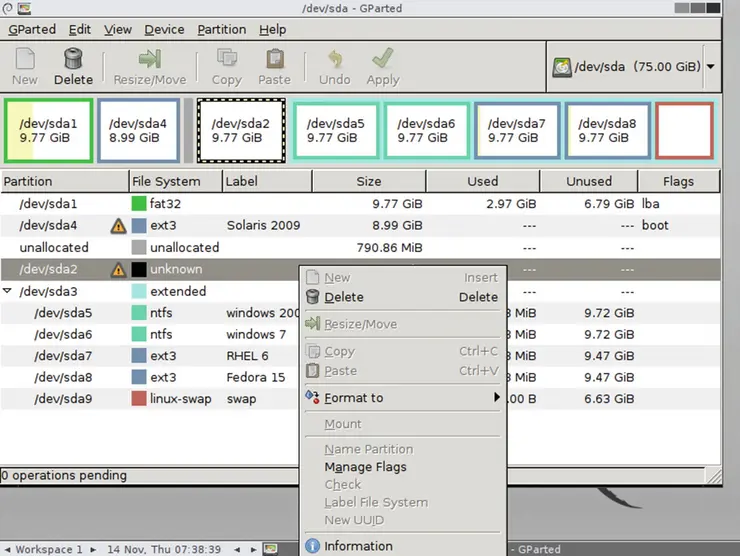Select the /dev/sda7 block in disk map
The height and width of the screenshot is (556, 740).
(x=516, y=130)
